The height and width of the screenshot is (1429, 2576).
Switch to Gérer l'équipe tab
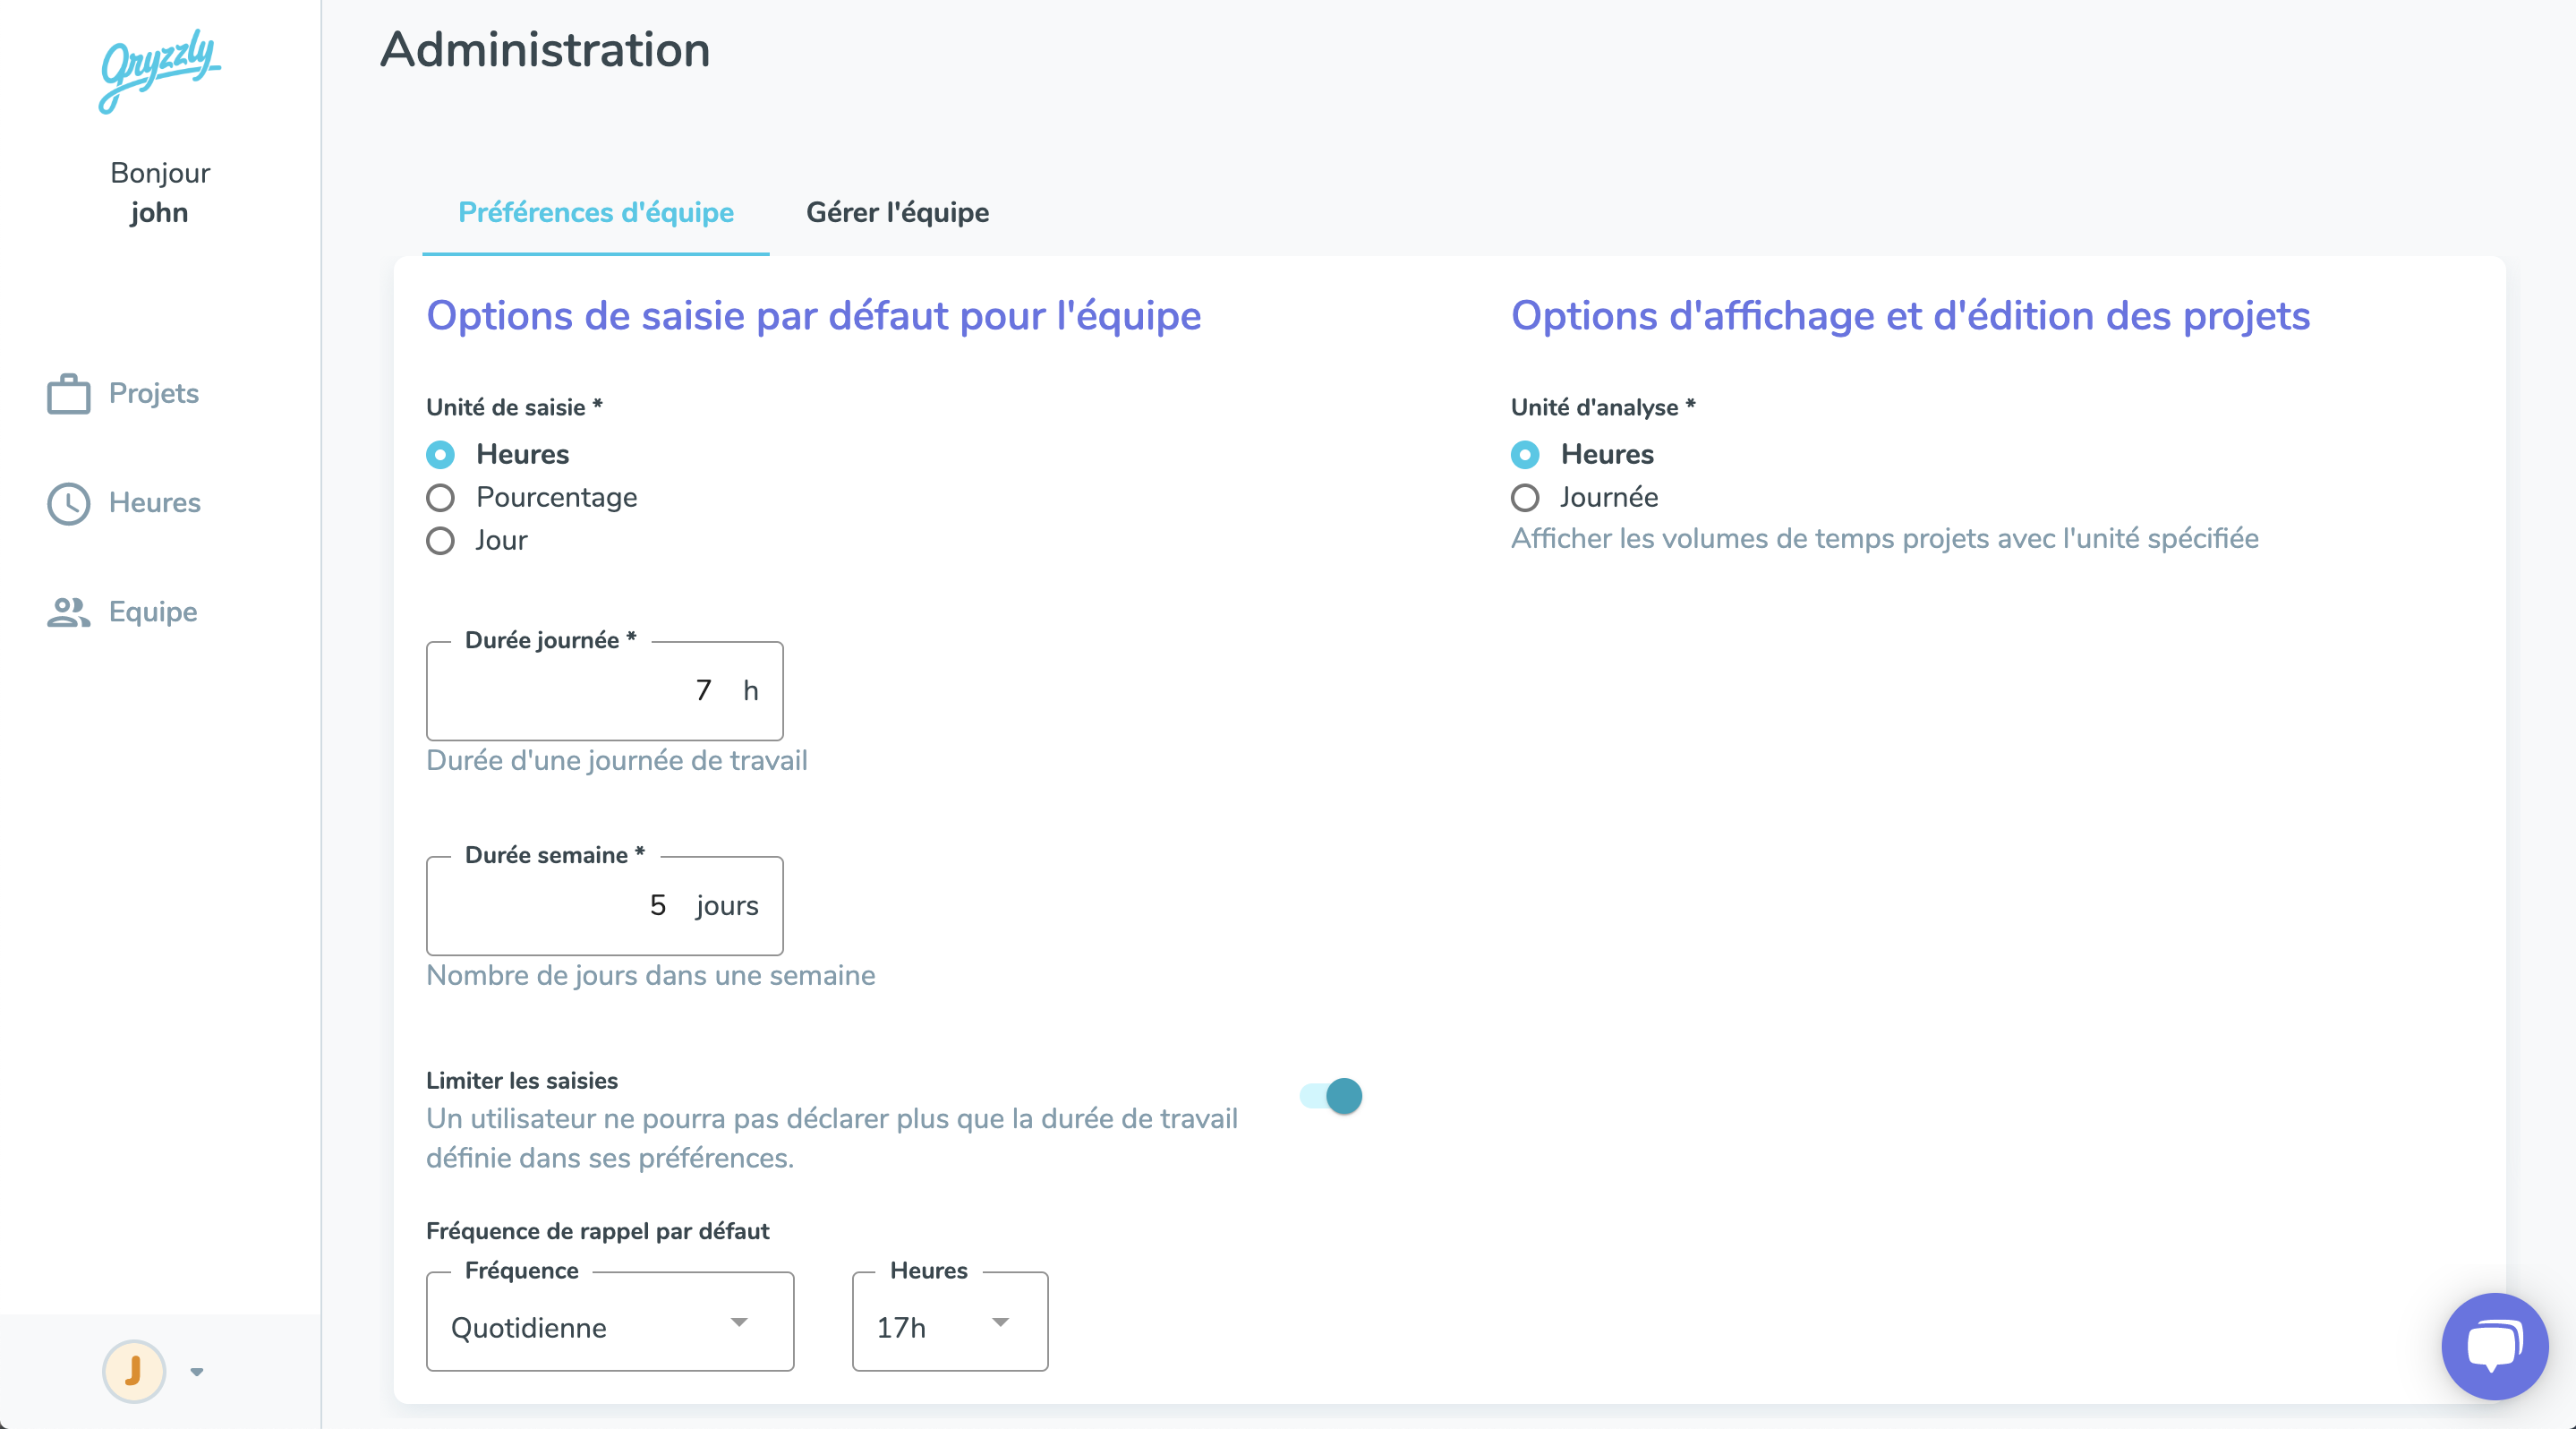pos(898,212)
